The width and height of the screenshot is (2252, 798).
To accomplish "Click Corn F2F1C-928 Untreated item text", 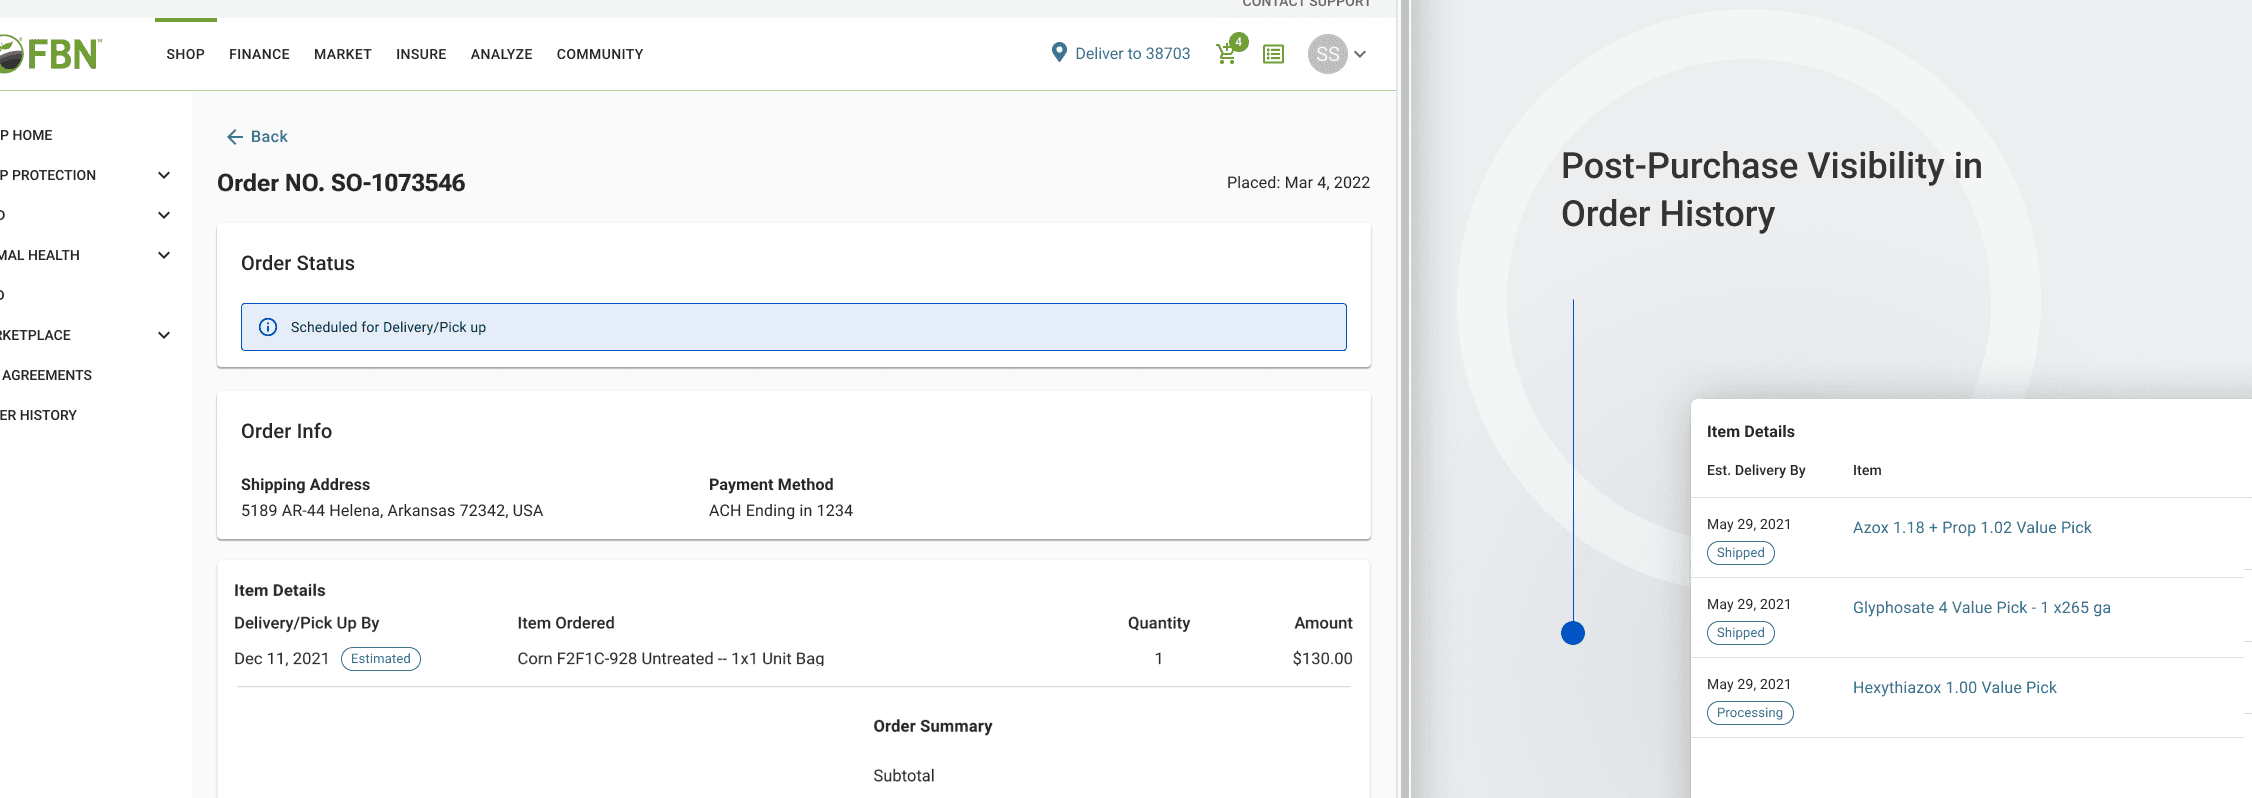I will pos(671,659).
